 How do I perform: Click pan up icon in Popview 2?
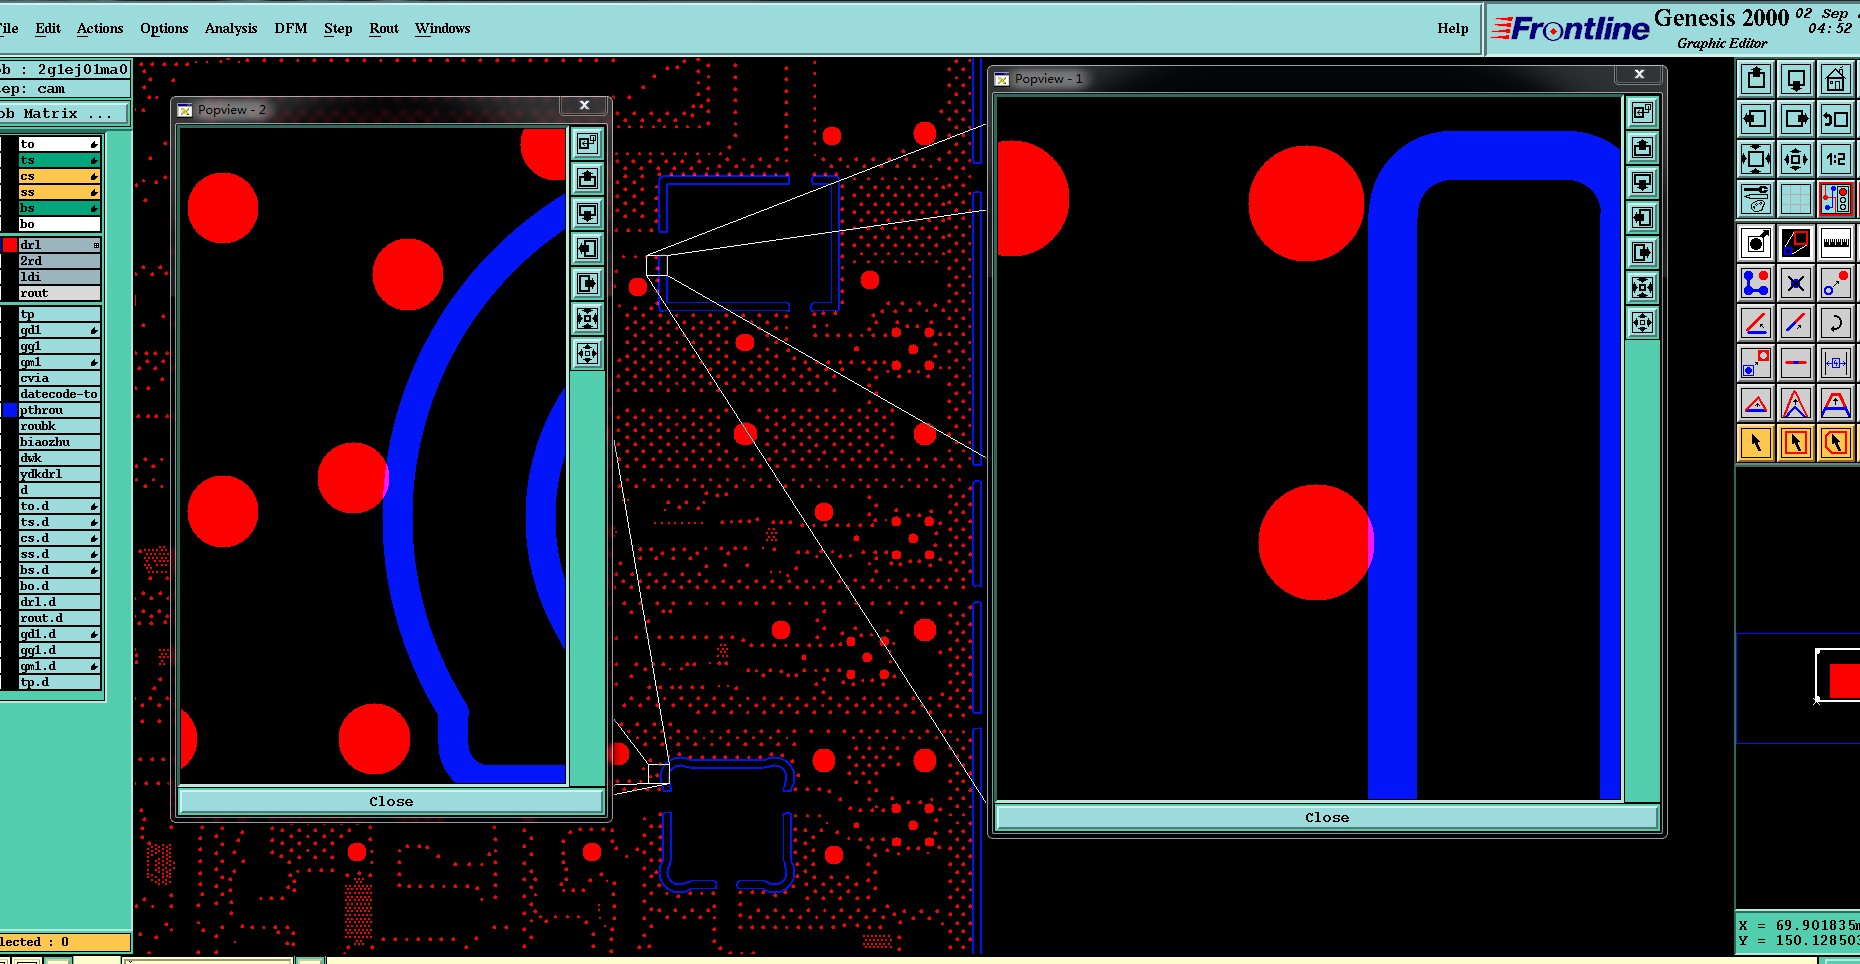coord(588,179)
